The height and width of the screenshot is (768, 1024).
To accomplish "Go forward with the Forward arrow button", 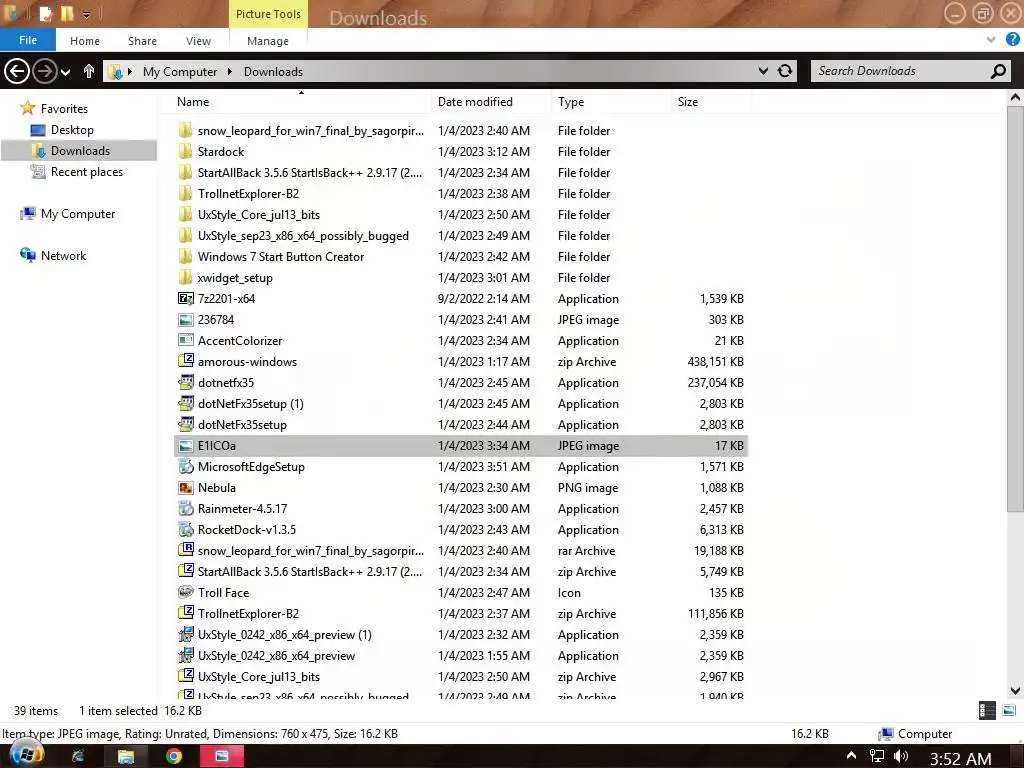I will [x=44, y=71].
